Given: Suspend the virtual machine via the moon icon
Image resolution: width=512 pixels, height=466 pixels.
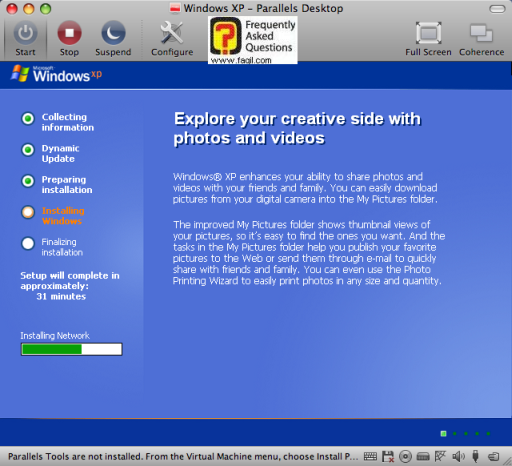Looking at the screenshot, I should click(x=113, y=38).
